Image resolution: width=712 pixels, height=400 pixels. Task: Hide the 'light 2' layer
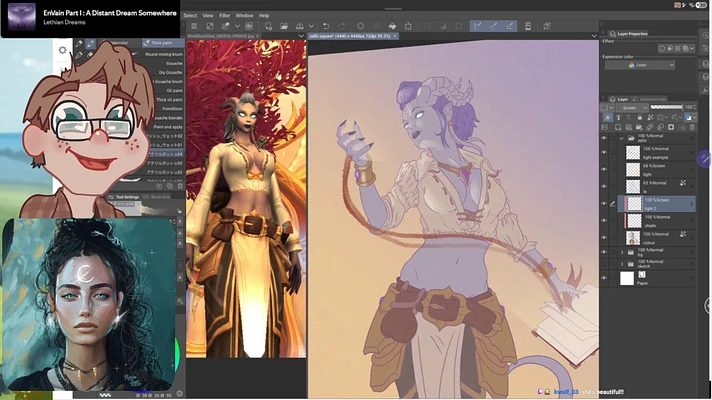click(604, 203)
